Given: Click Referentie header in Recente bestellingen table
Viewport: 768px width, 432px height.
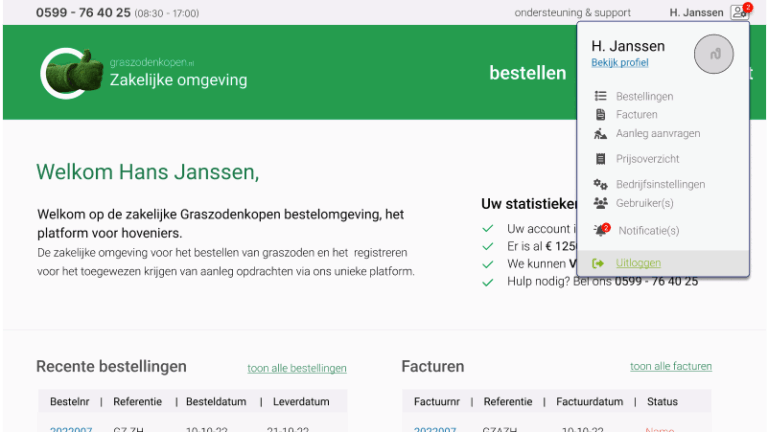Looking at the screenshot, I should pos(137,402).
